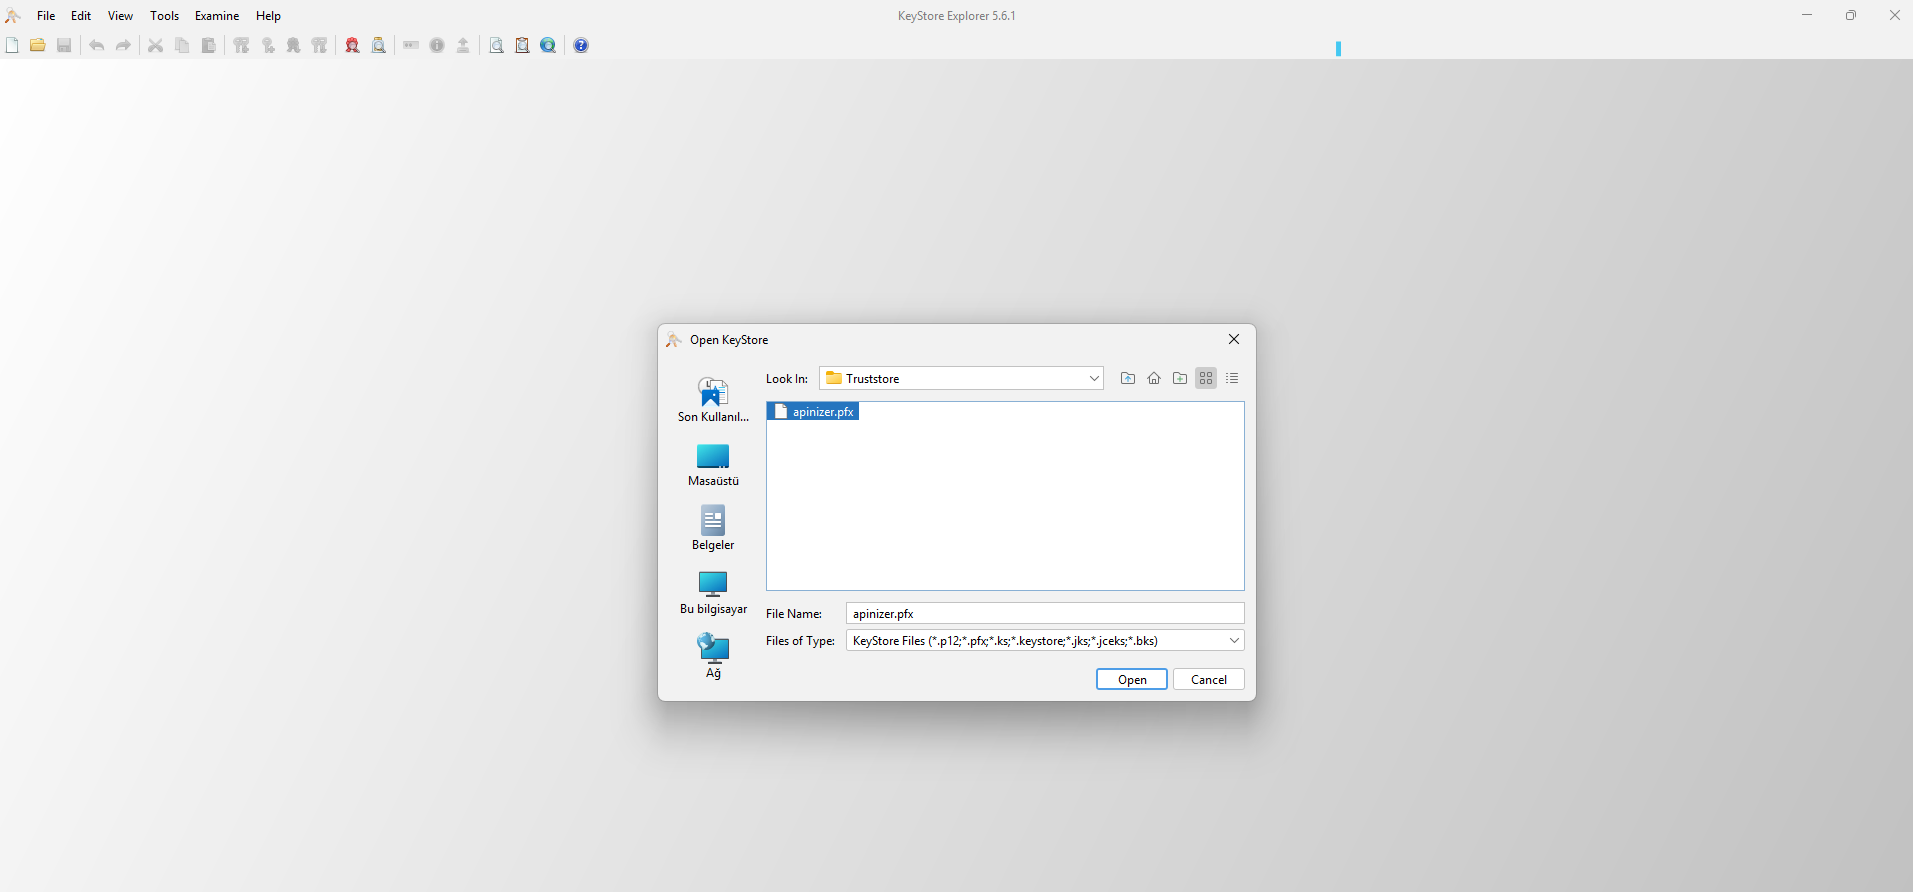Image resolution: width=1913 pixels, height=892 pixels.
Task: Click the Open button in dialog
Action: click(x=1132, y=680)
